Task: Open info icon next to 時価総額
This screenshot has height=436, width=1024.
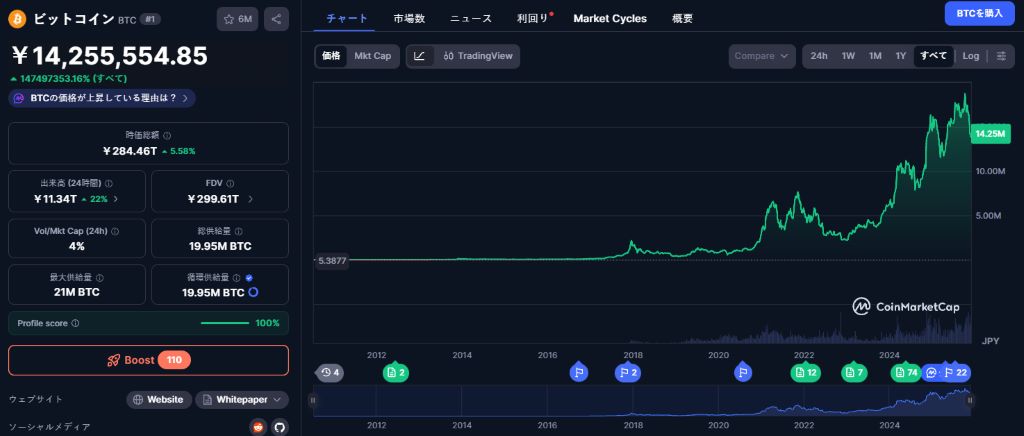Action: 167,136
